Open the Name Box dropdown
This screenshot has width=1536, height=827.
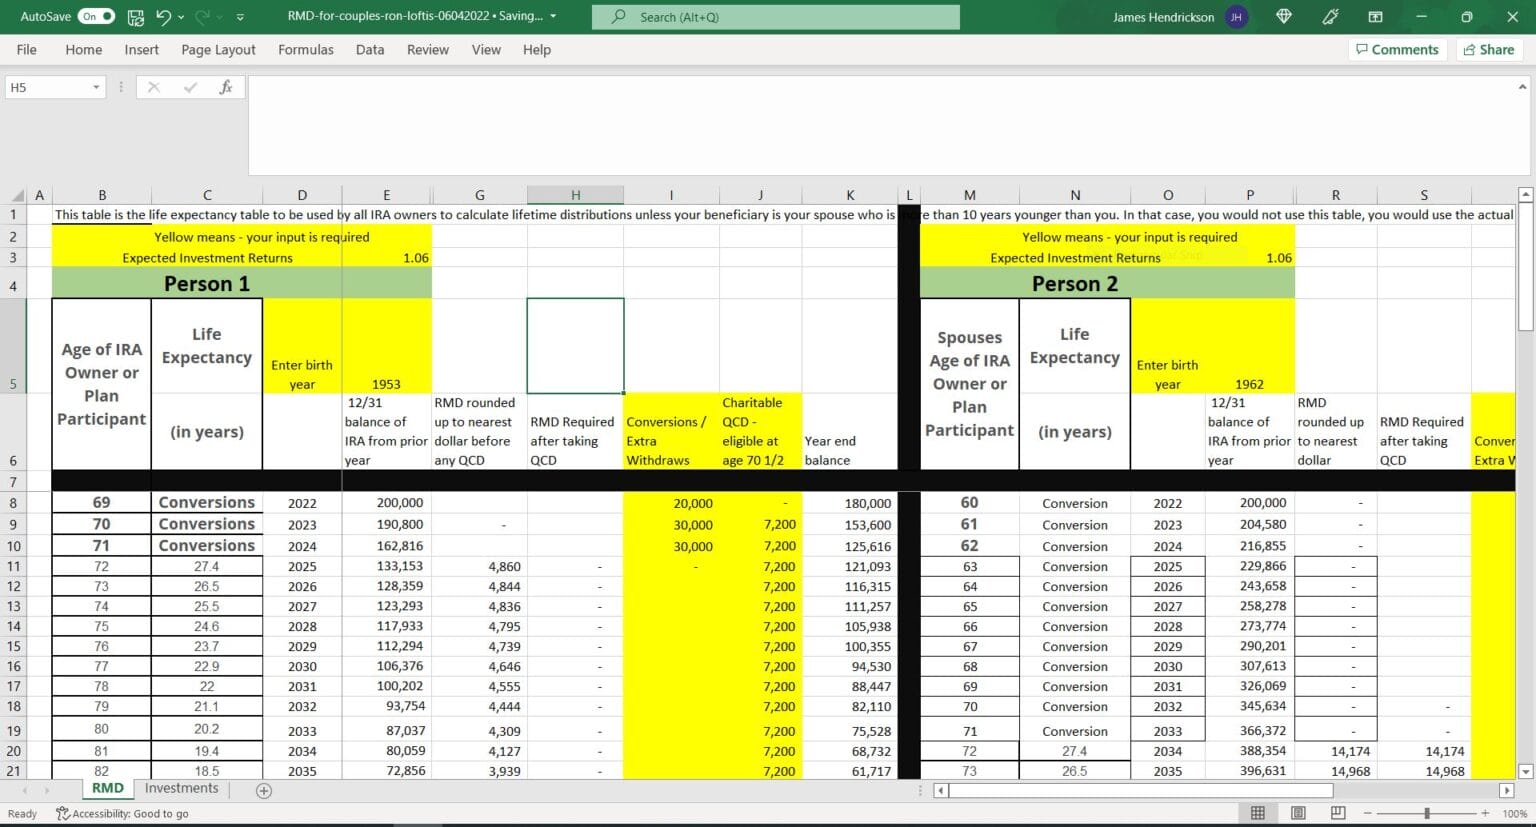point(94,86)
